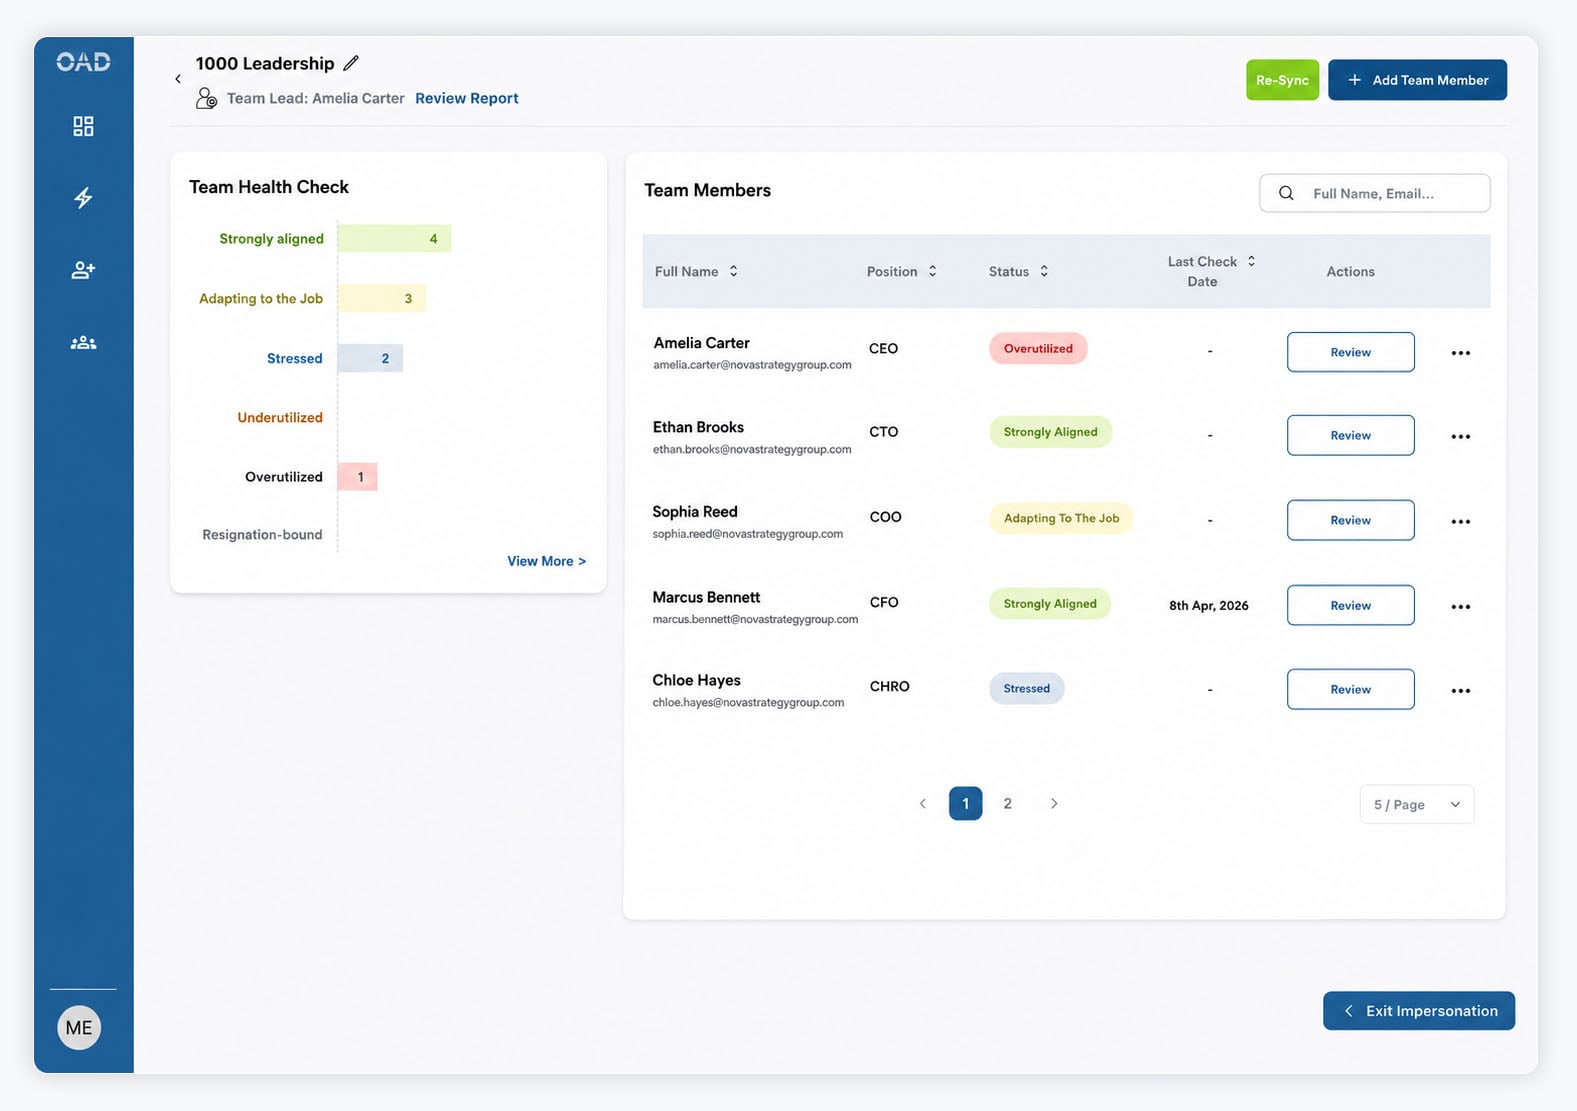The height and width of the screenshot is (1111, 1577).
Task: Open the three-dot menu for Amelia Carter
Action: coord(1460,353)
